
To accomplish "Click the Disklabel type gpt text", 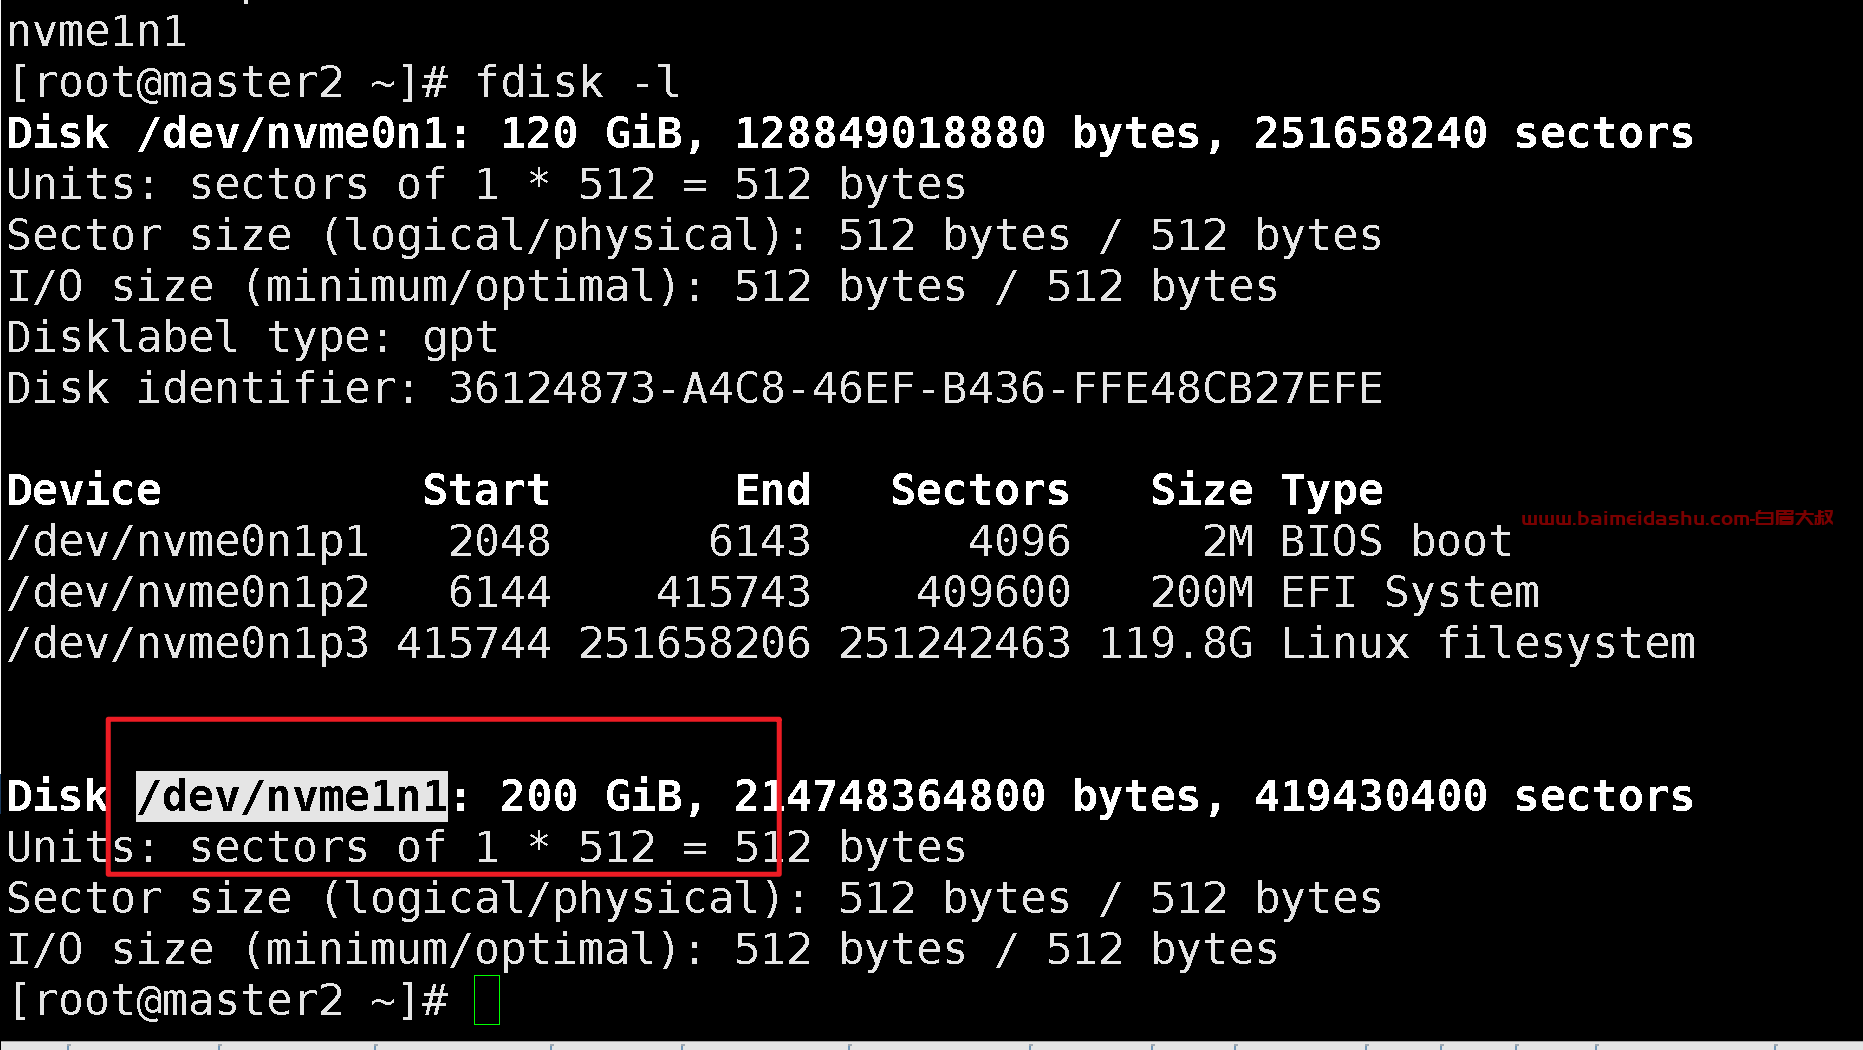I will coord(252,339).
